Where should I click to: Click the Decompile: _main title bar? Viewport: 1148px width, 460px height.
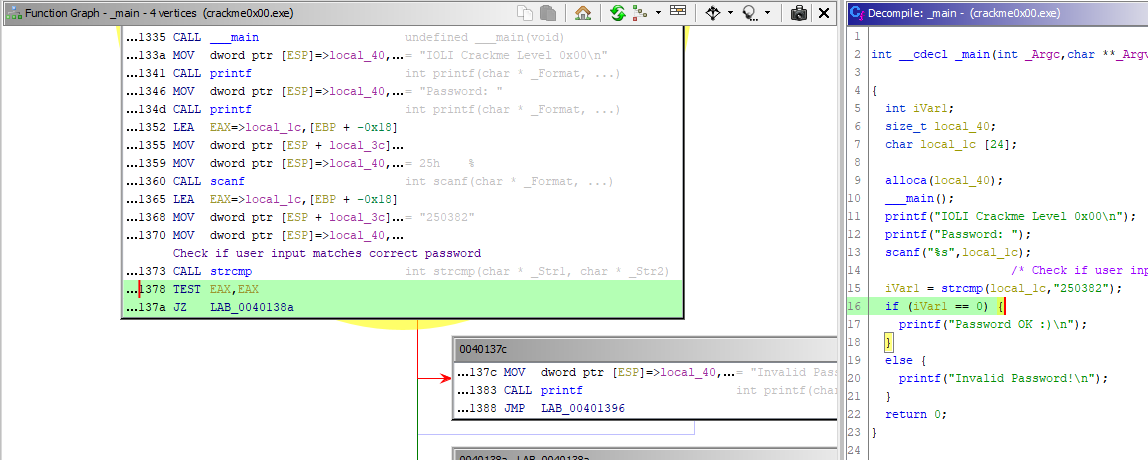[996, 12]
